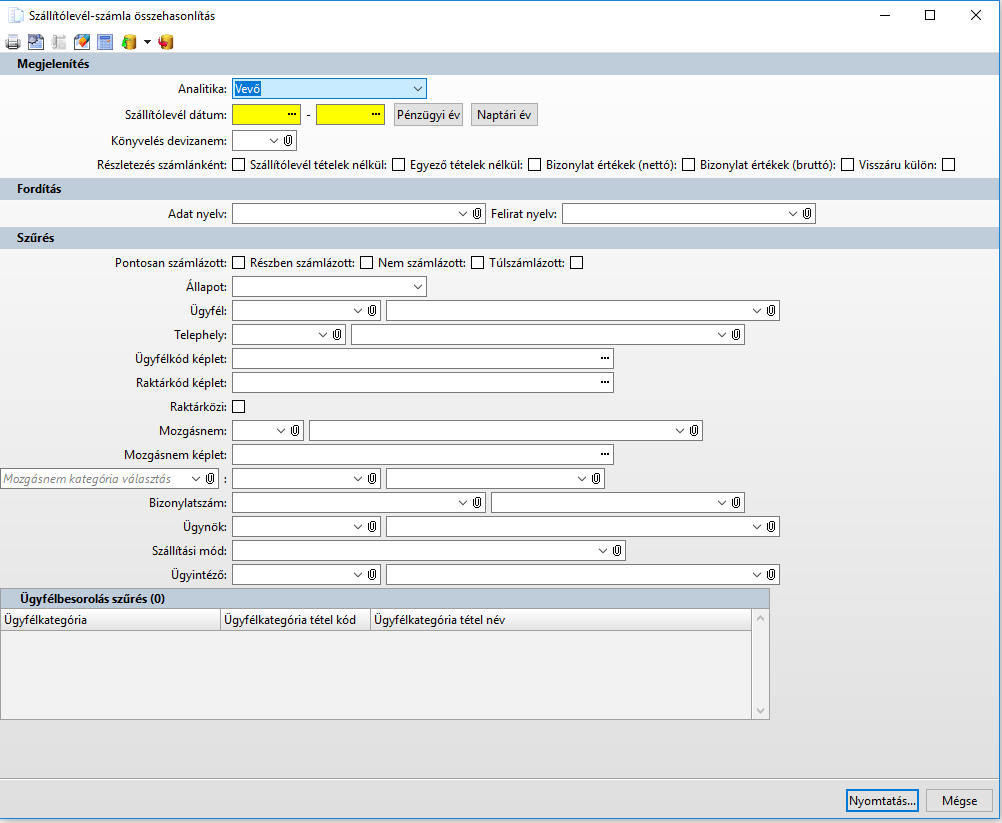This screenshot has height=823, width=1002.
Task: Click the eraser clear form toolbar icon
Action: (x=82, y=42)
